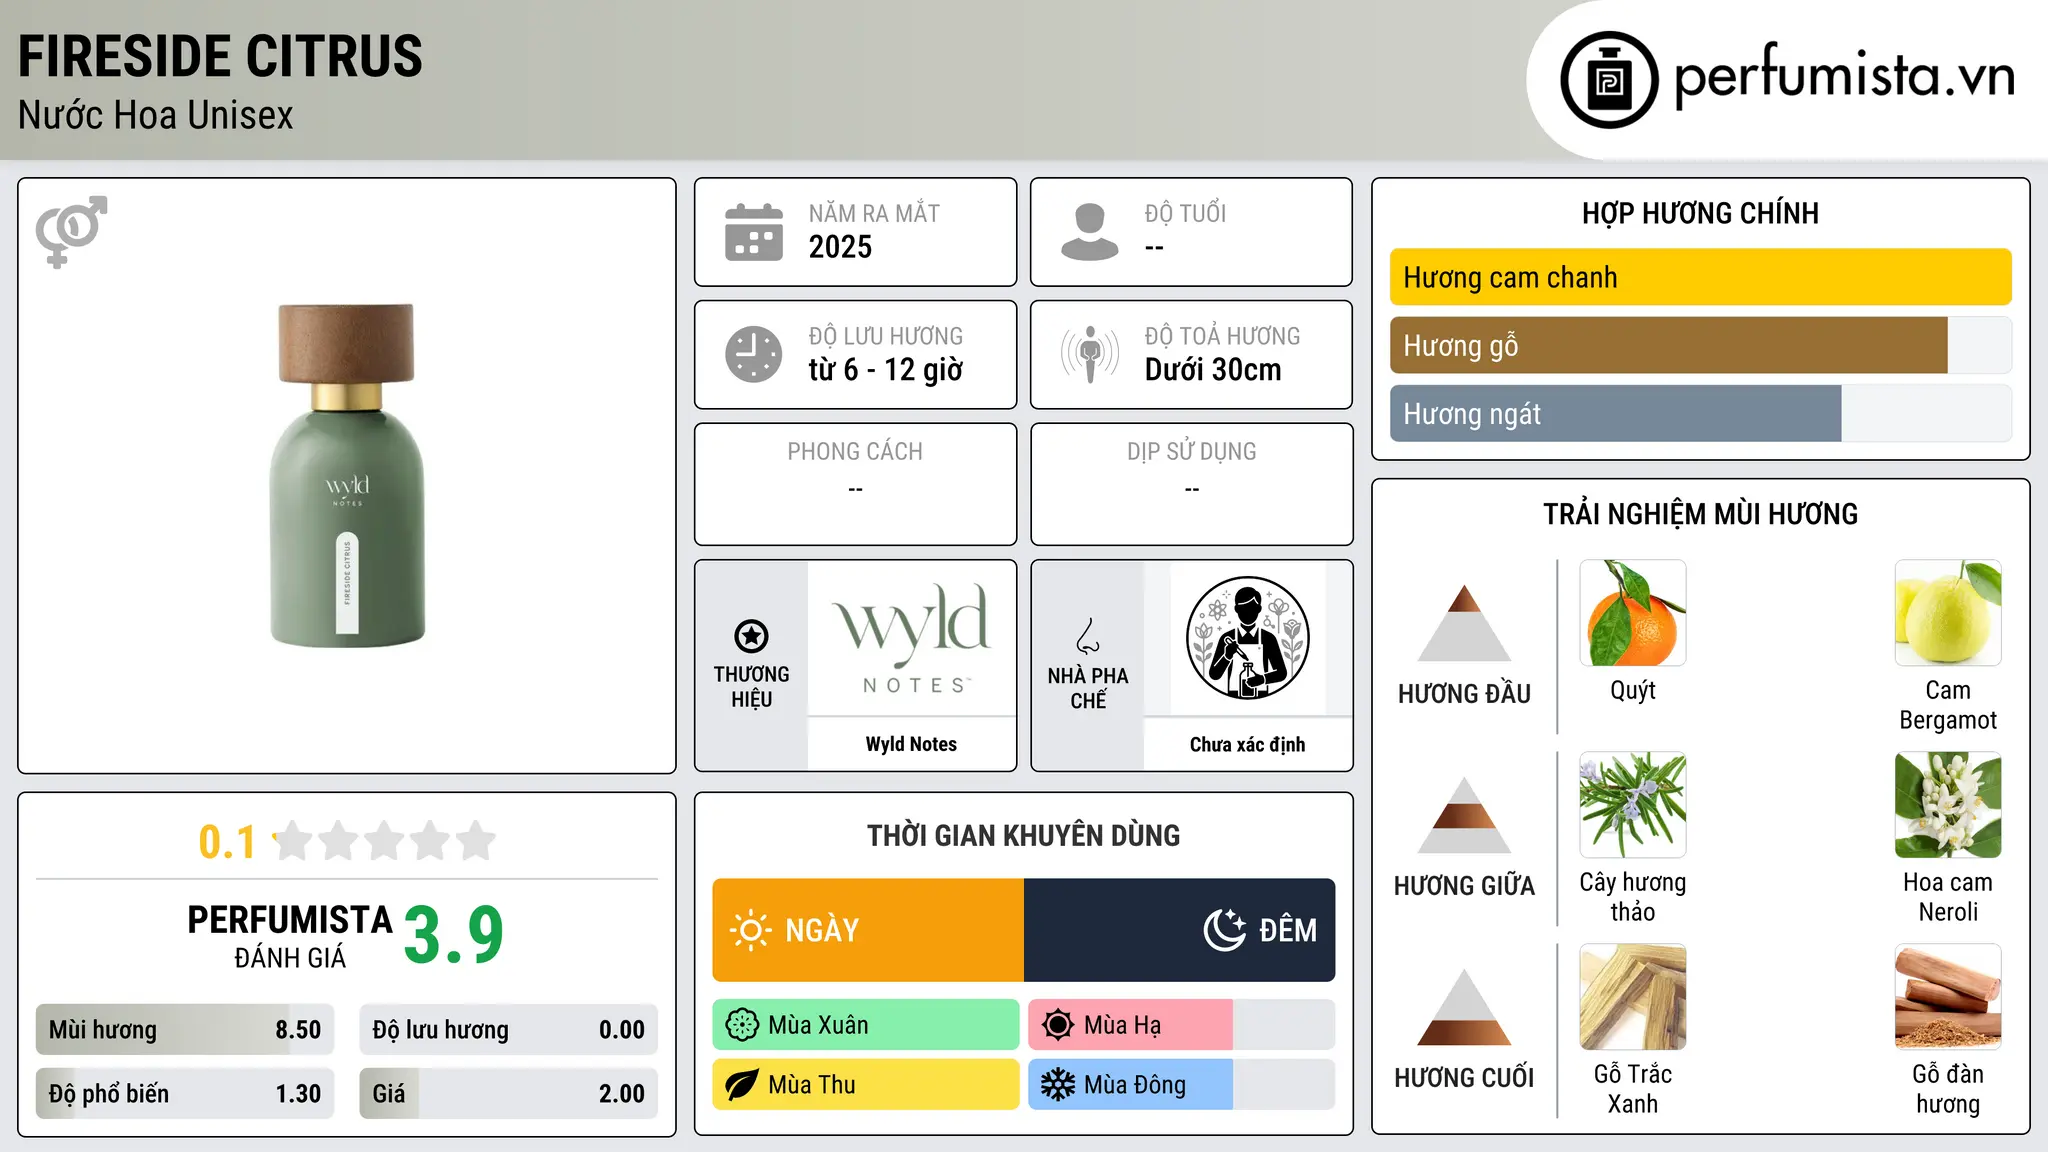Click the middle notes pyramid icon
This screenshot has width=2048, height=1152.
(1464, 815)
